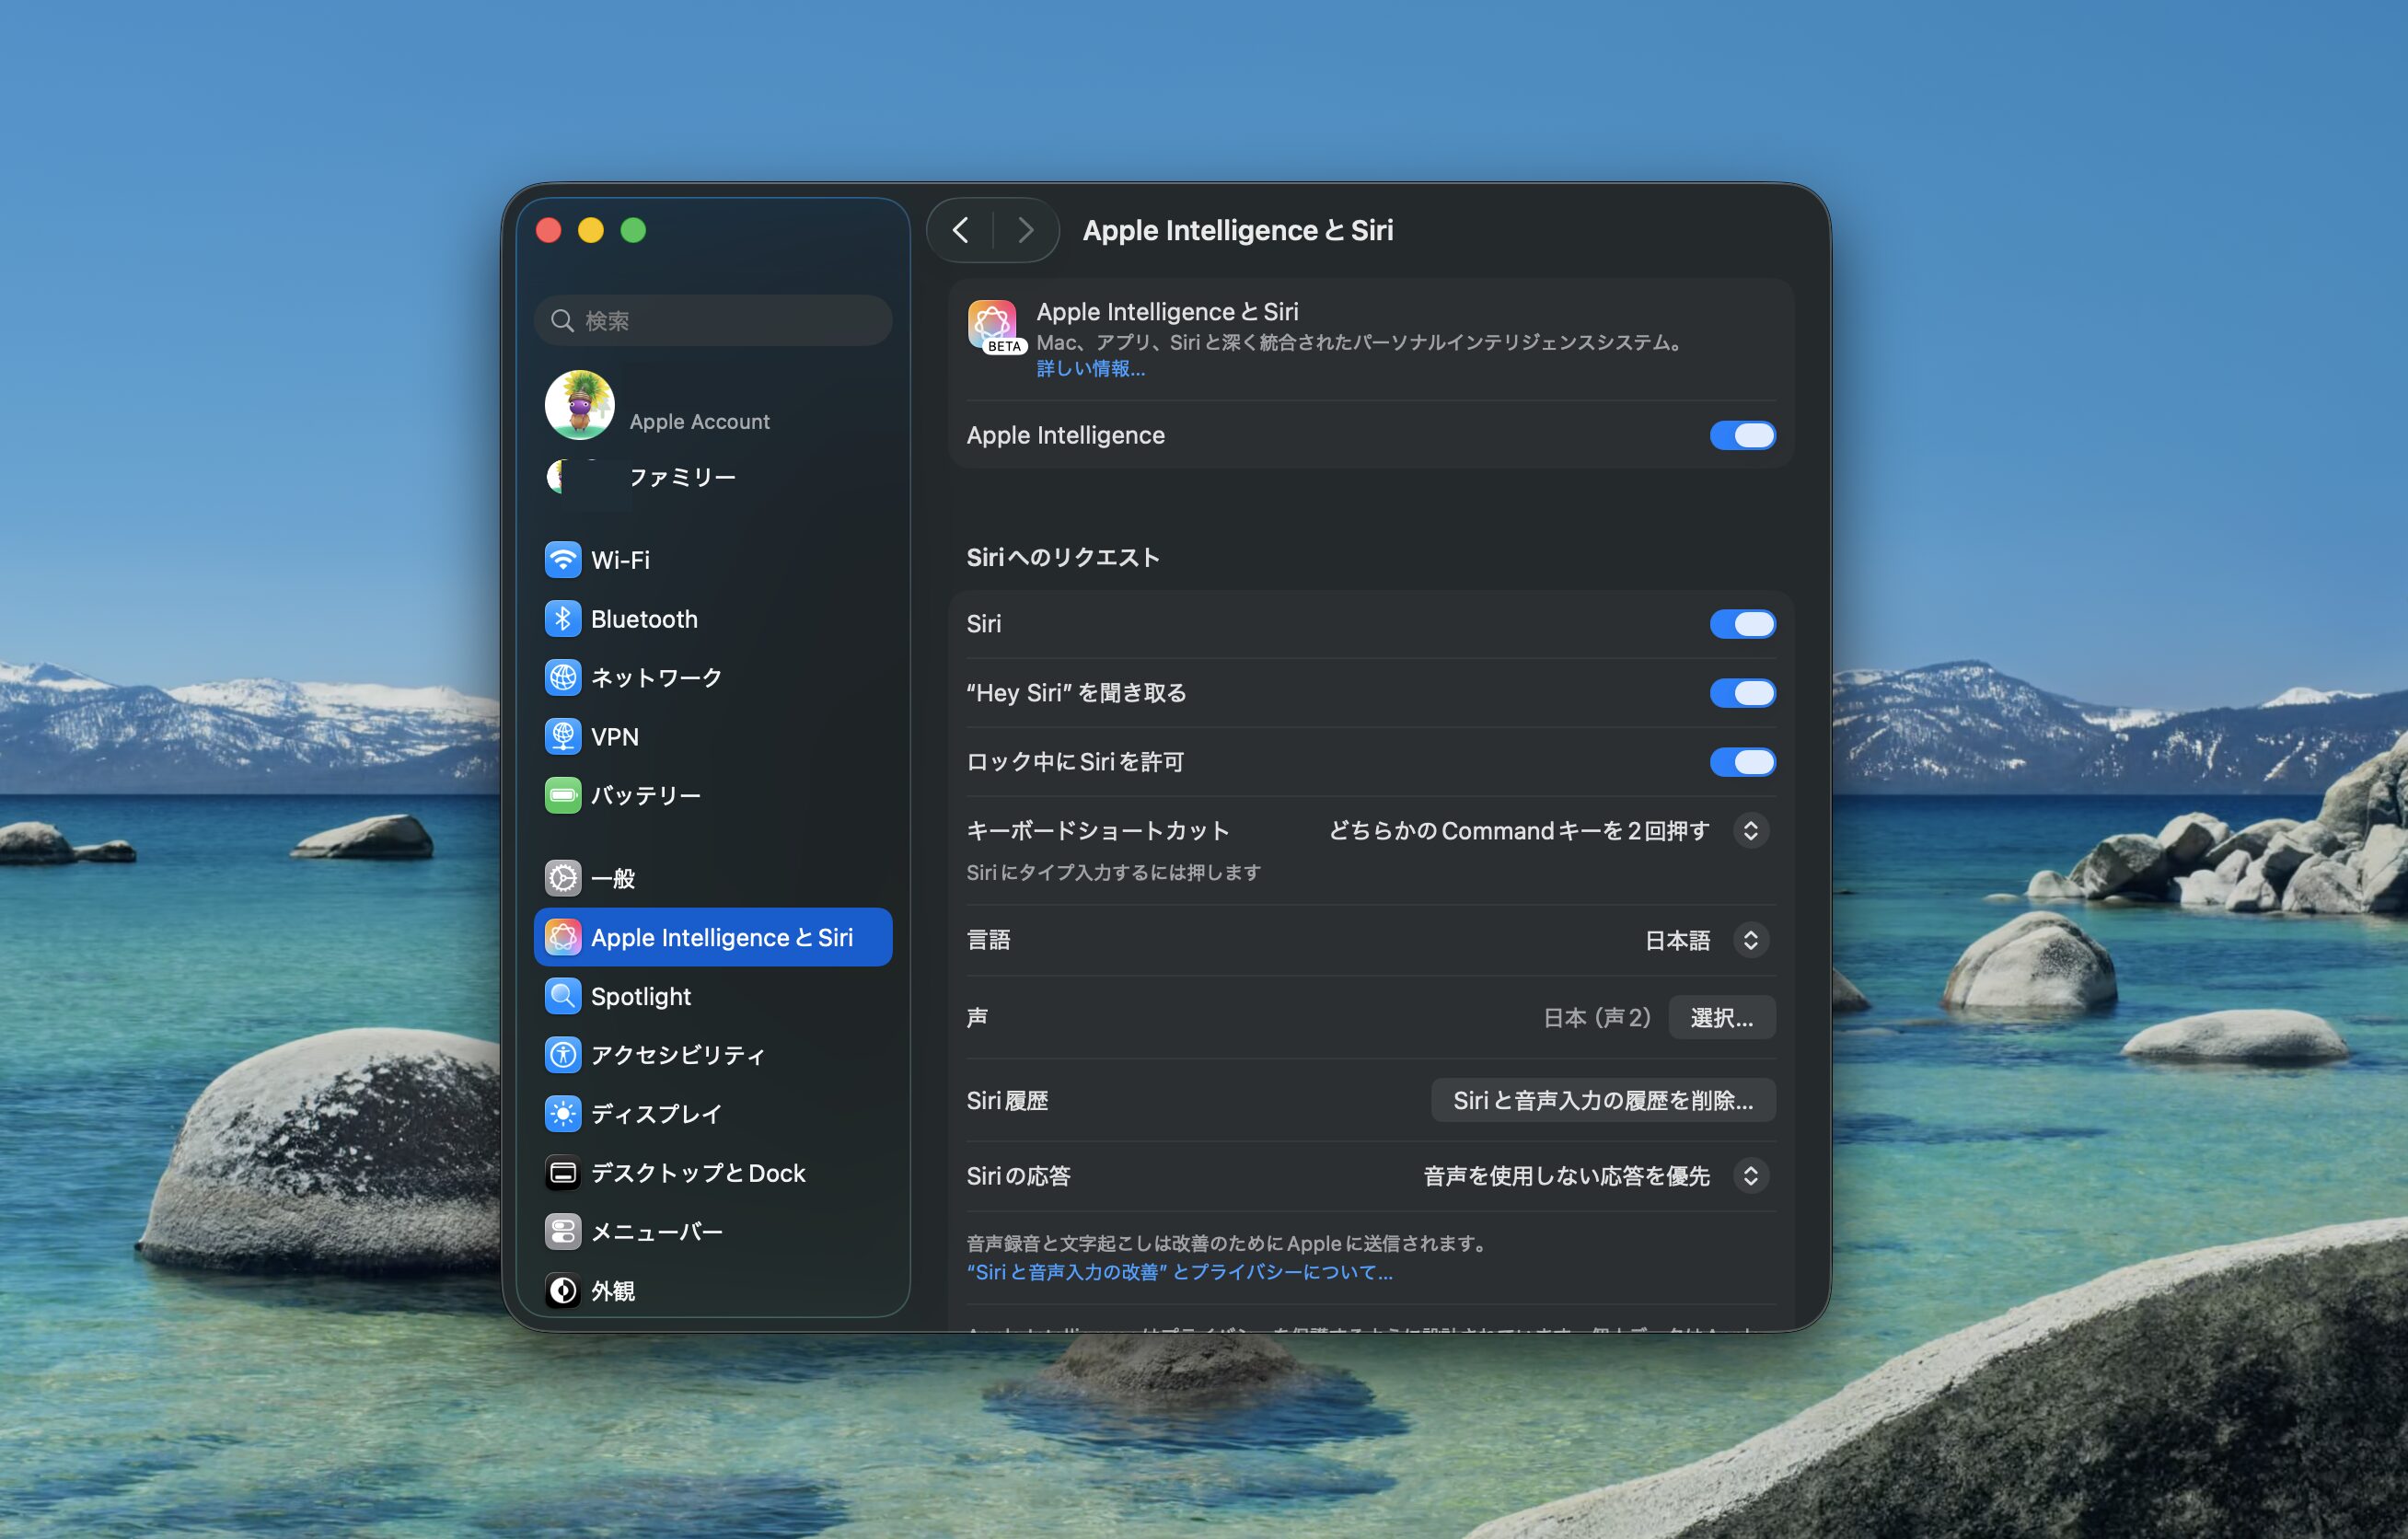2408x1539 pixels.
Task: Select 一般 in the sidebar
Action: pyautogui.click(x=713, y=879)
